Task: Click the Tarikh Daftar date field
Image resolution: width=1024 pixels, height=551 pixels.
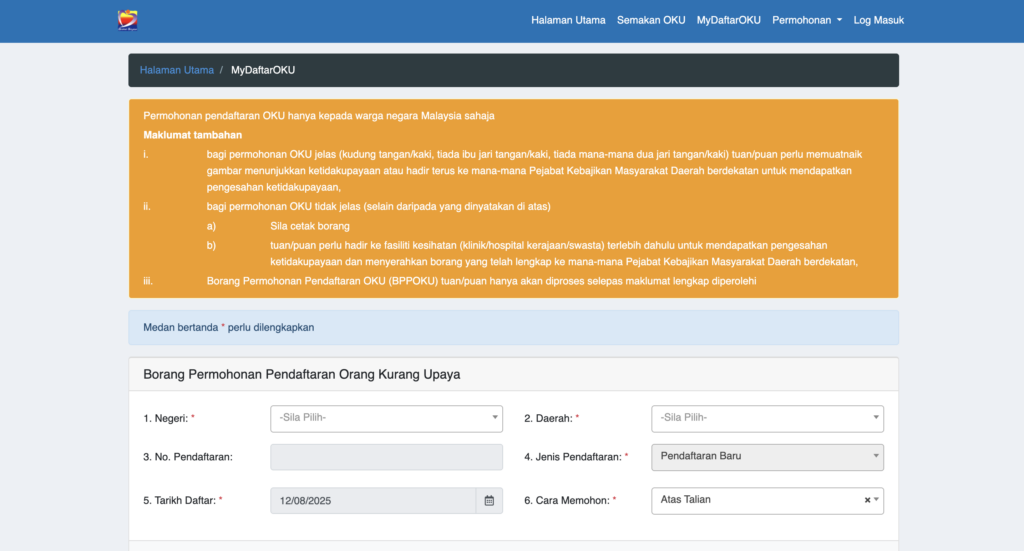Action: [x=372, y=500]
